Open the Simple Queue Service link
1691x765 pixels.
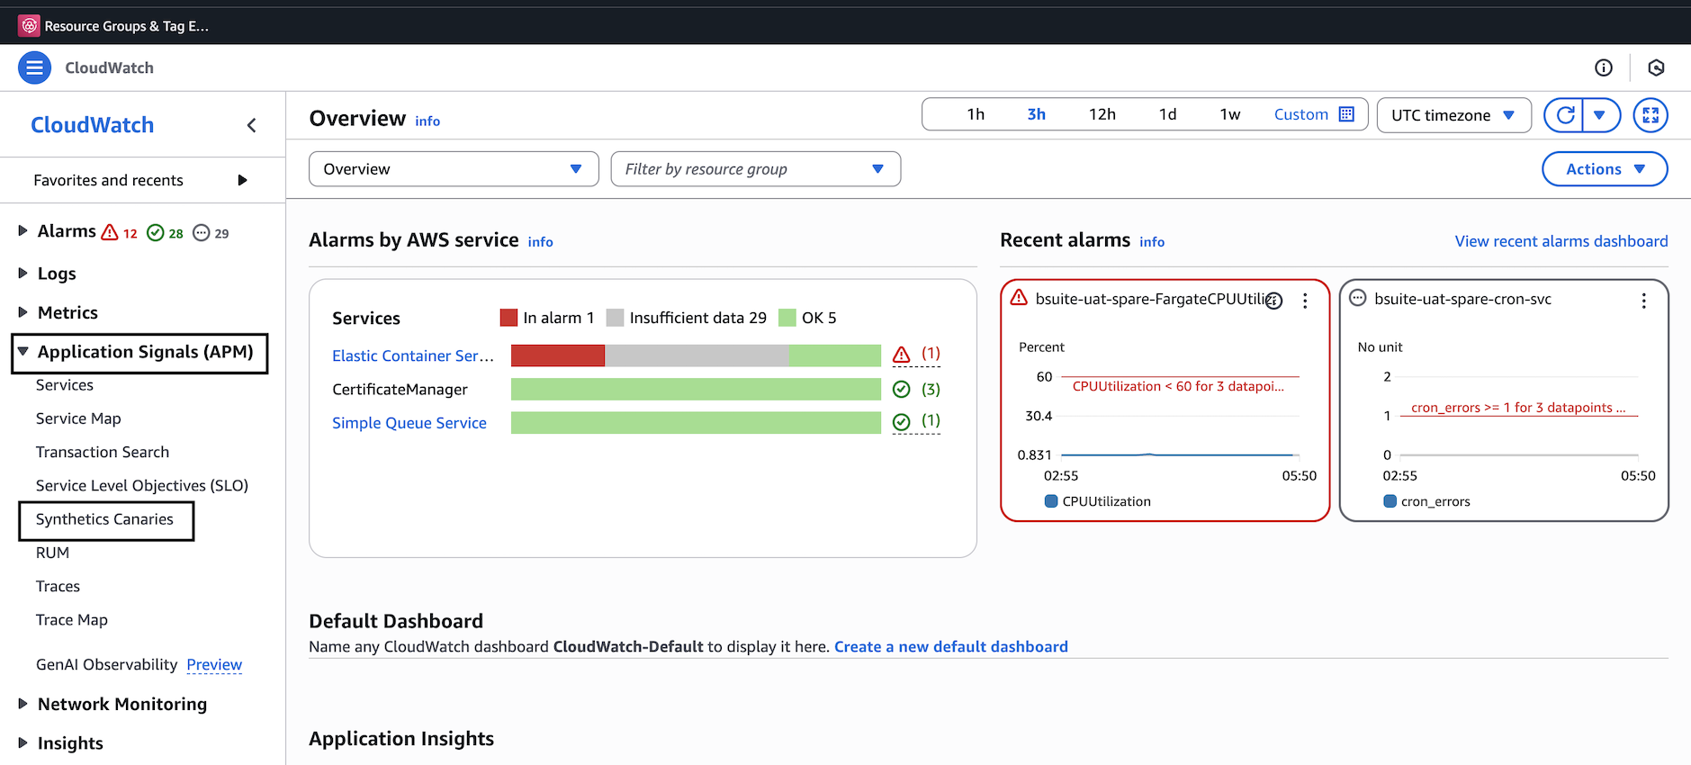click(x=409, y=423)
